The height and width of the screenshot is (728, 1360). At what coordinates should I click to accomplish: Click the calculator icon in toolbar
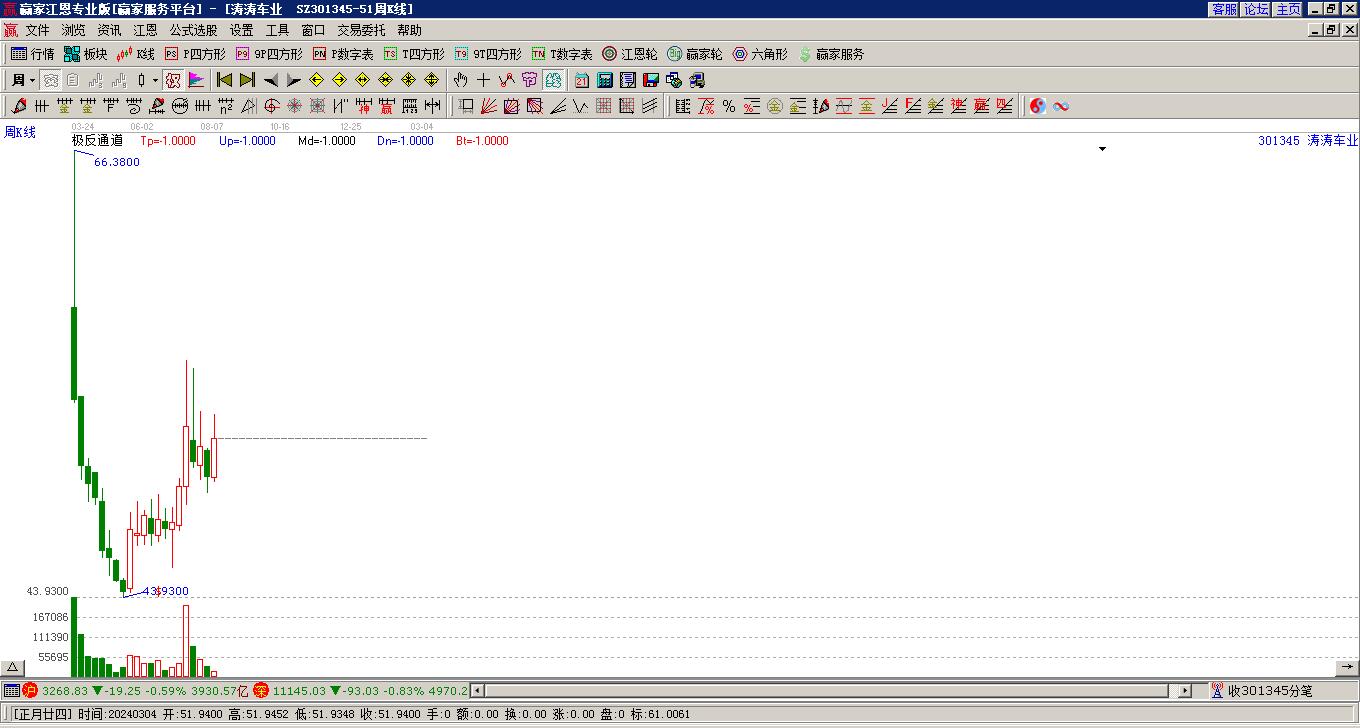(605, 80)
